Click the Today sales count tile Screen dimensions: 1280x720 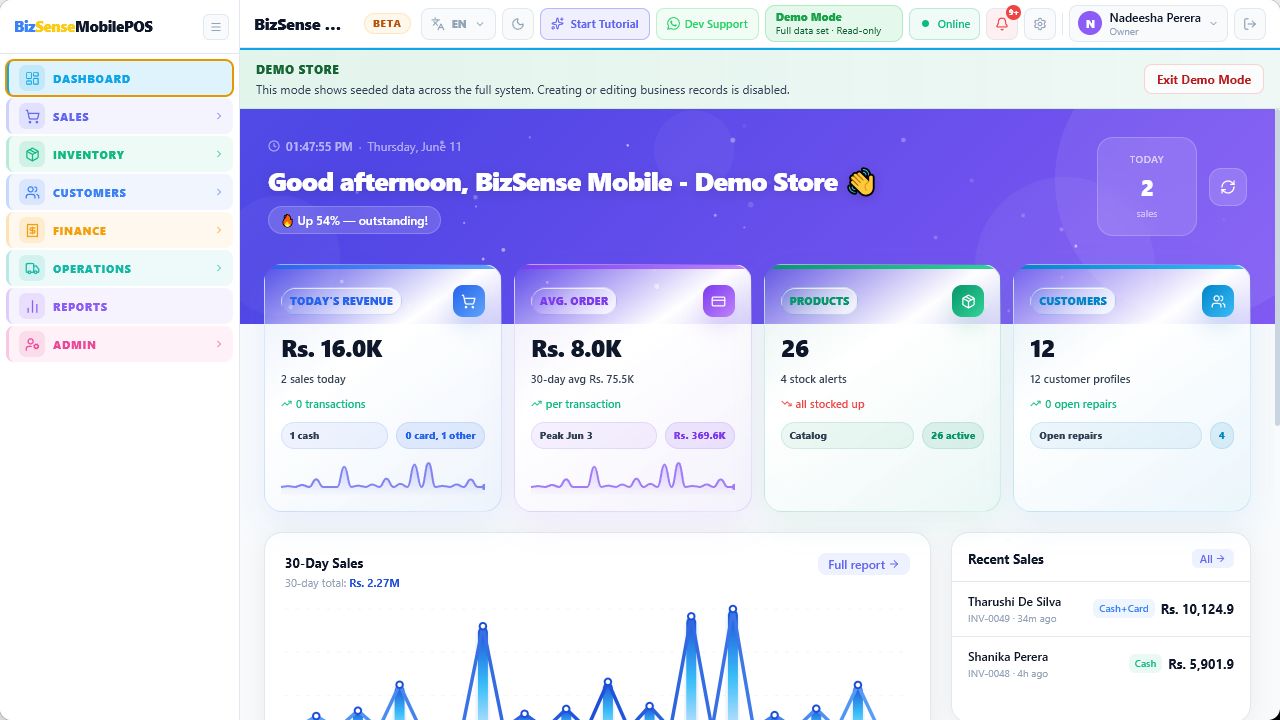click(x=1147, y=187)
